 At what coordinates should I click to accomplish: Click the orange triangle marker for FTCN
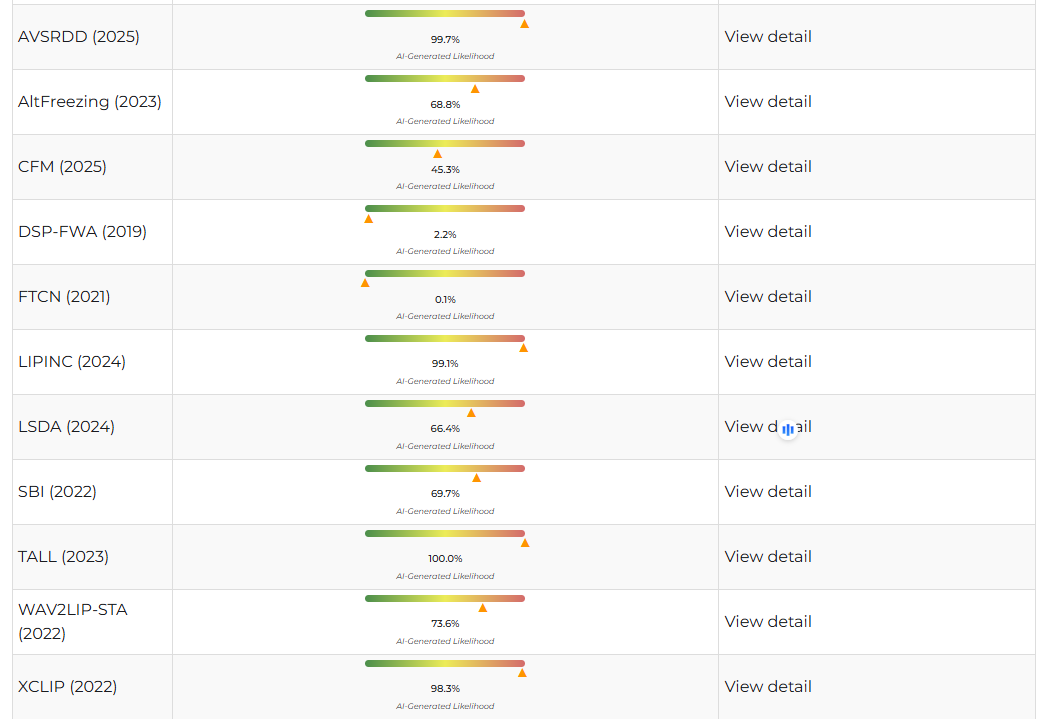coord(365,283)
